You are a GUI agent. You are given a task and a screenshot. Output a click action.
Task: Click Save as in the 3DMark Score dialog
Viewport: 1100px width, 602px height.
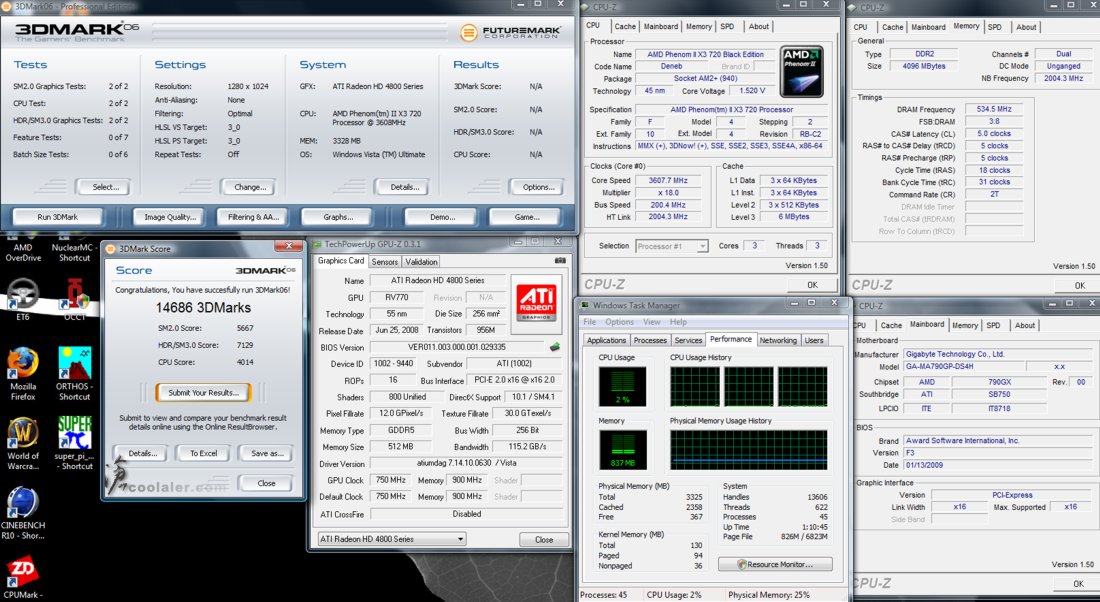(x=267, y=453)
